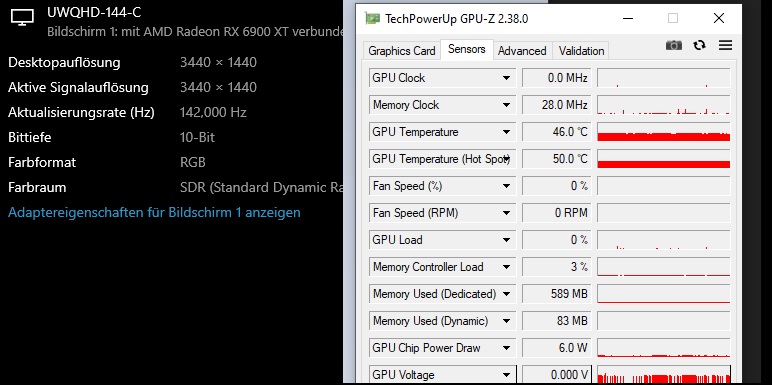Viewport: 772px width, 385px height.
Task: Click the GPU Chip Power Draw graph
Action: pyautogui.click(x=664, y=348)
